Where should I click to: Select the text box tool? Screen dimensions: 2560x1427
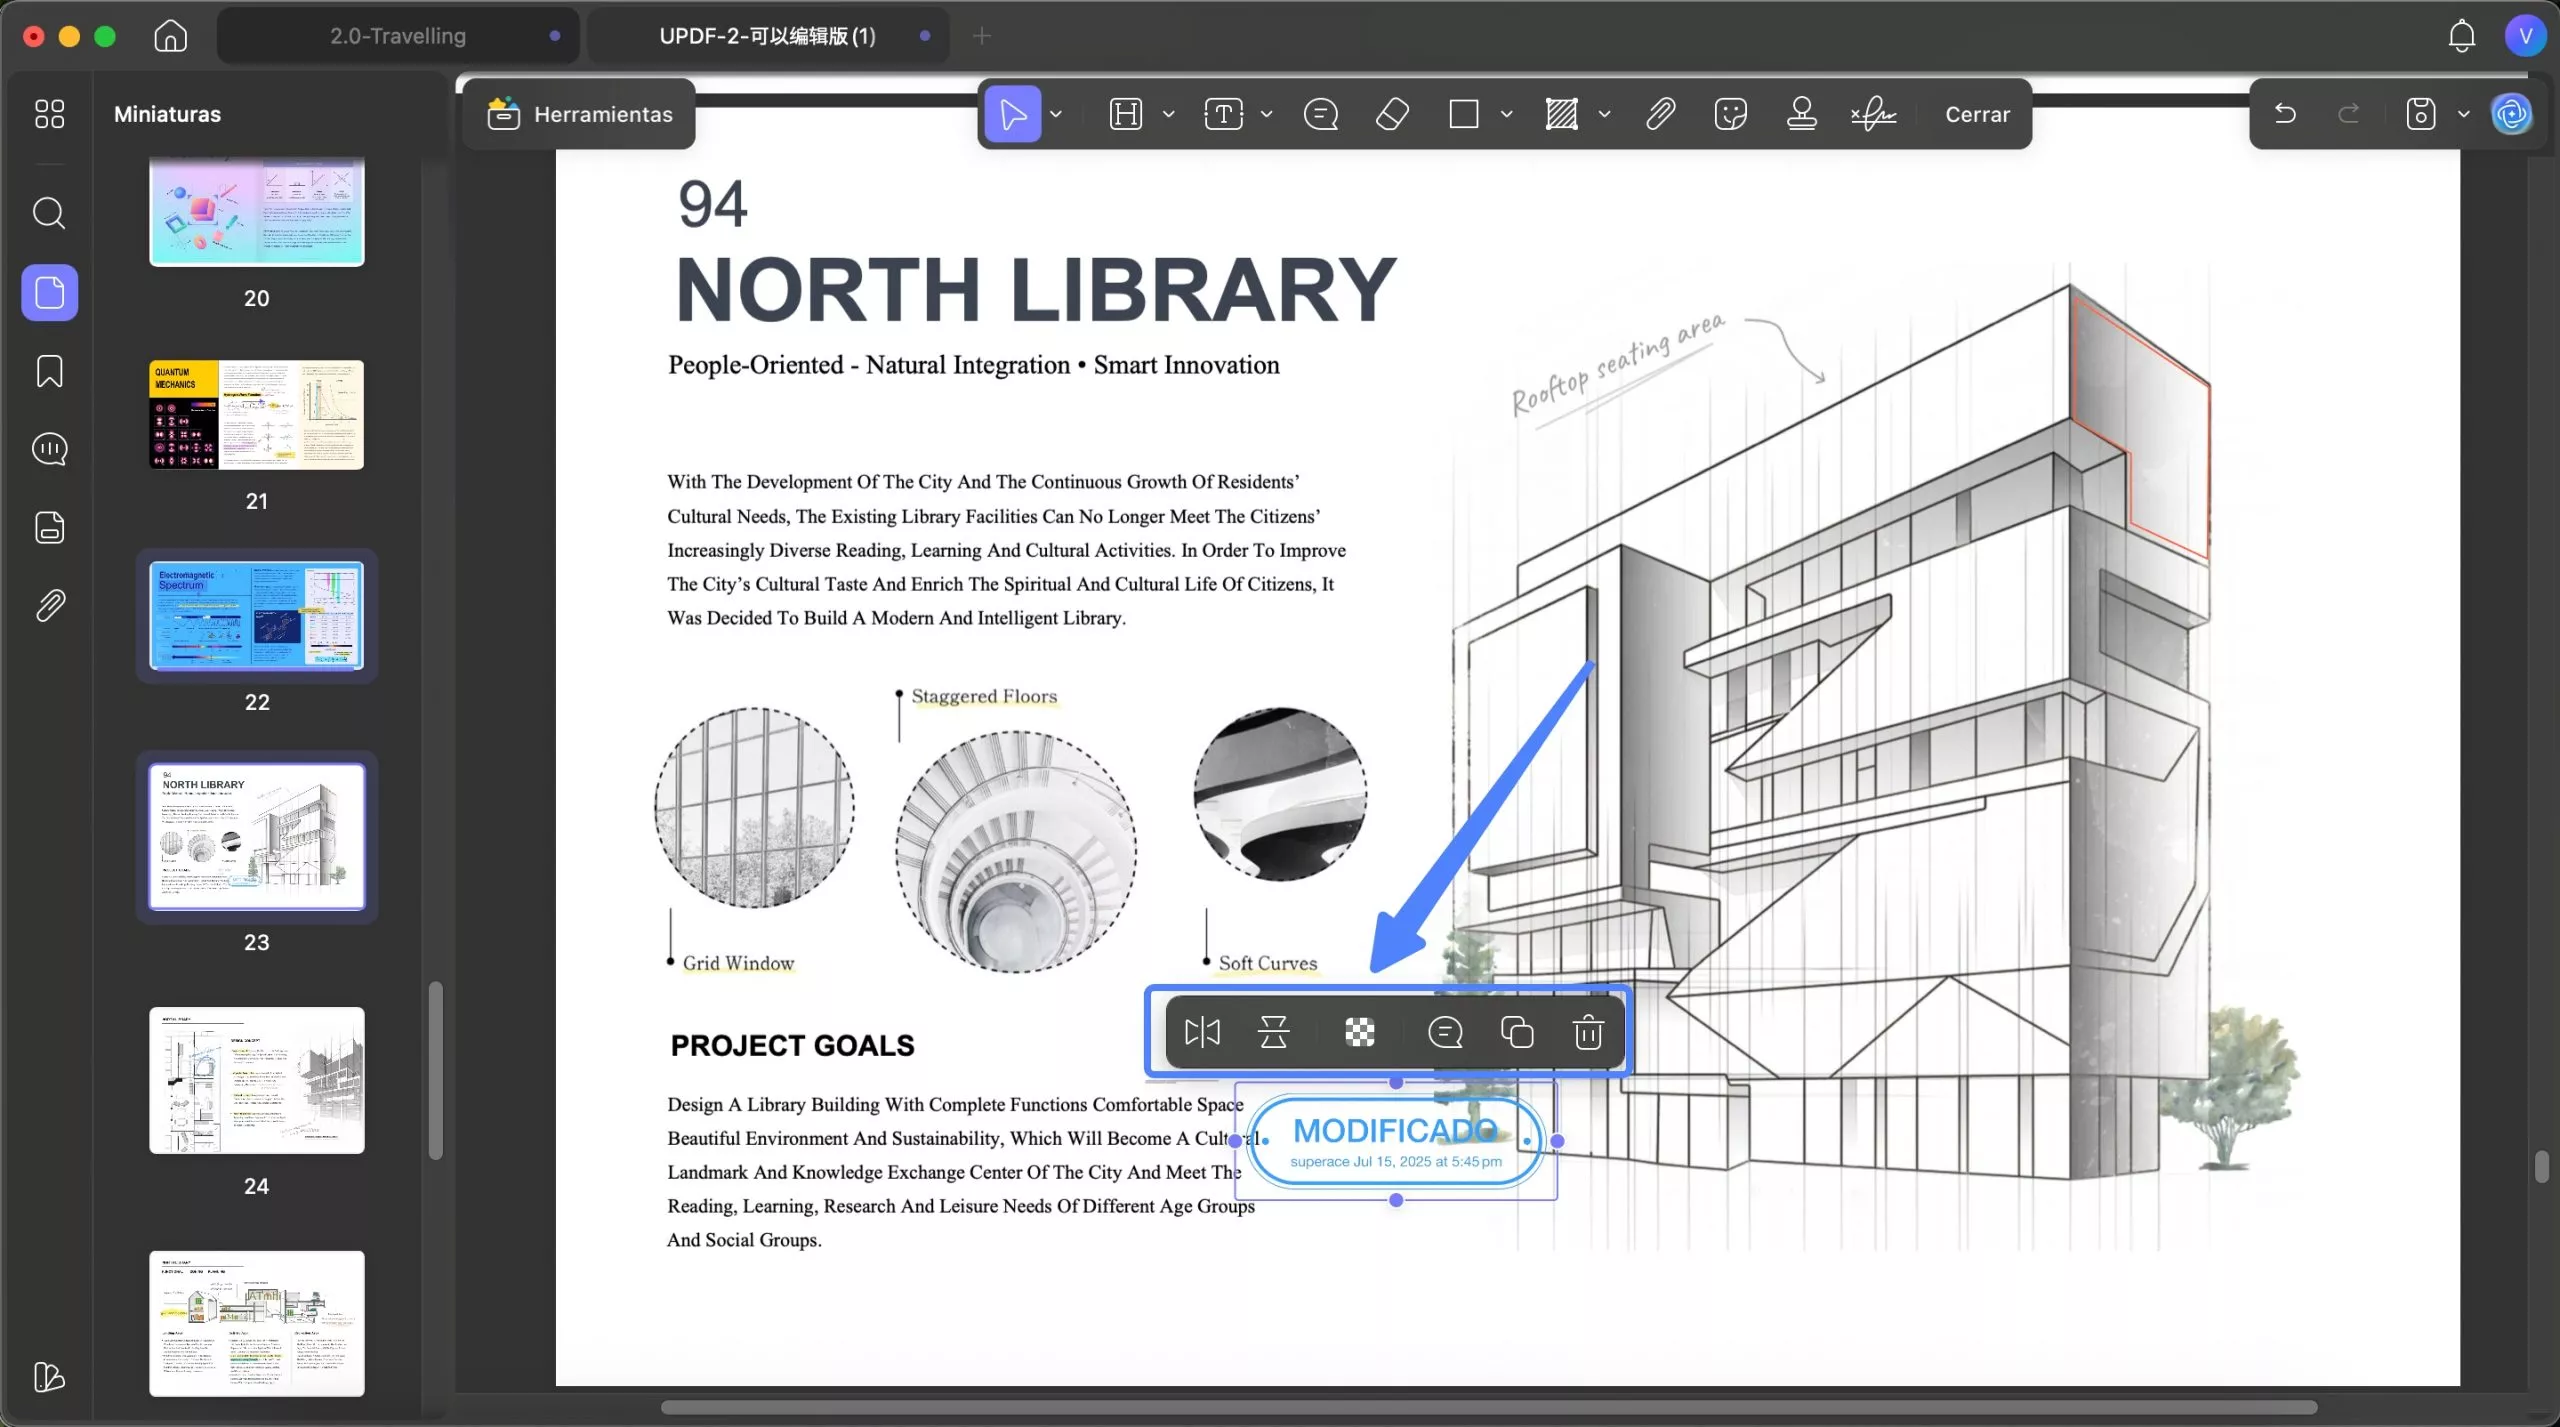tap(1224, 114)
